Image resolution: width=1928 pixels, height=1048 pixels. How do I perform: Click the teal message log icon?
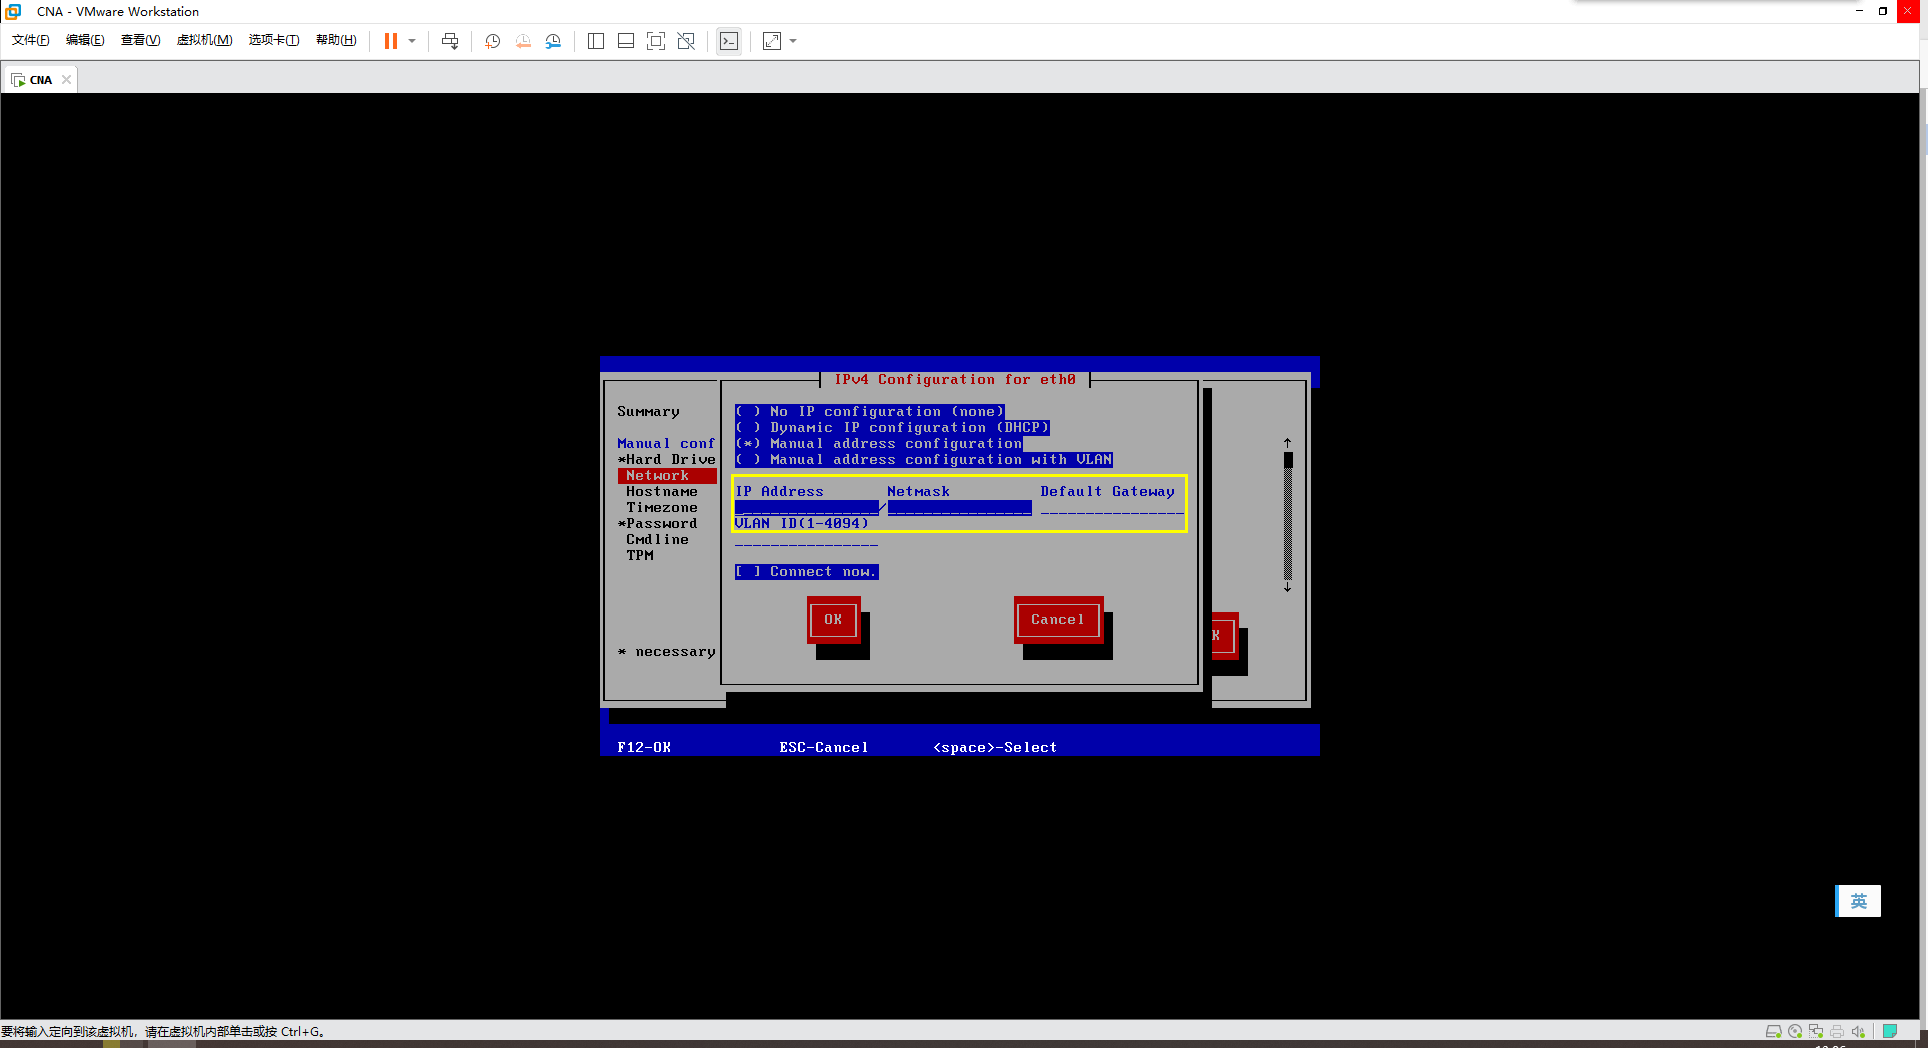pyautogui.click(x=1890, y=1031)
